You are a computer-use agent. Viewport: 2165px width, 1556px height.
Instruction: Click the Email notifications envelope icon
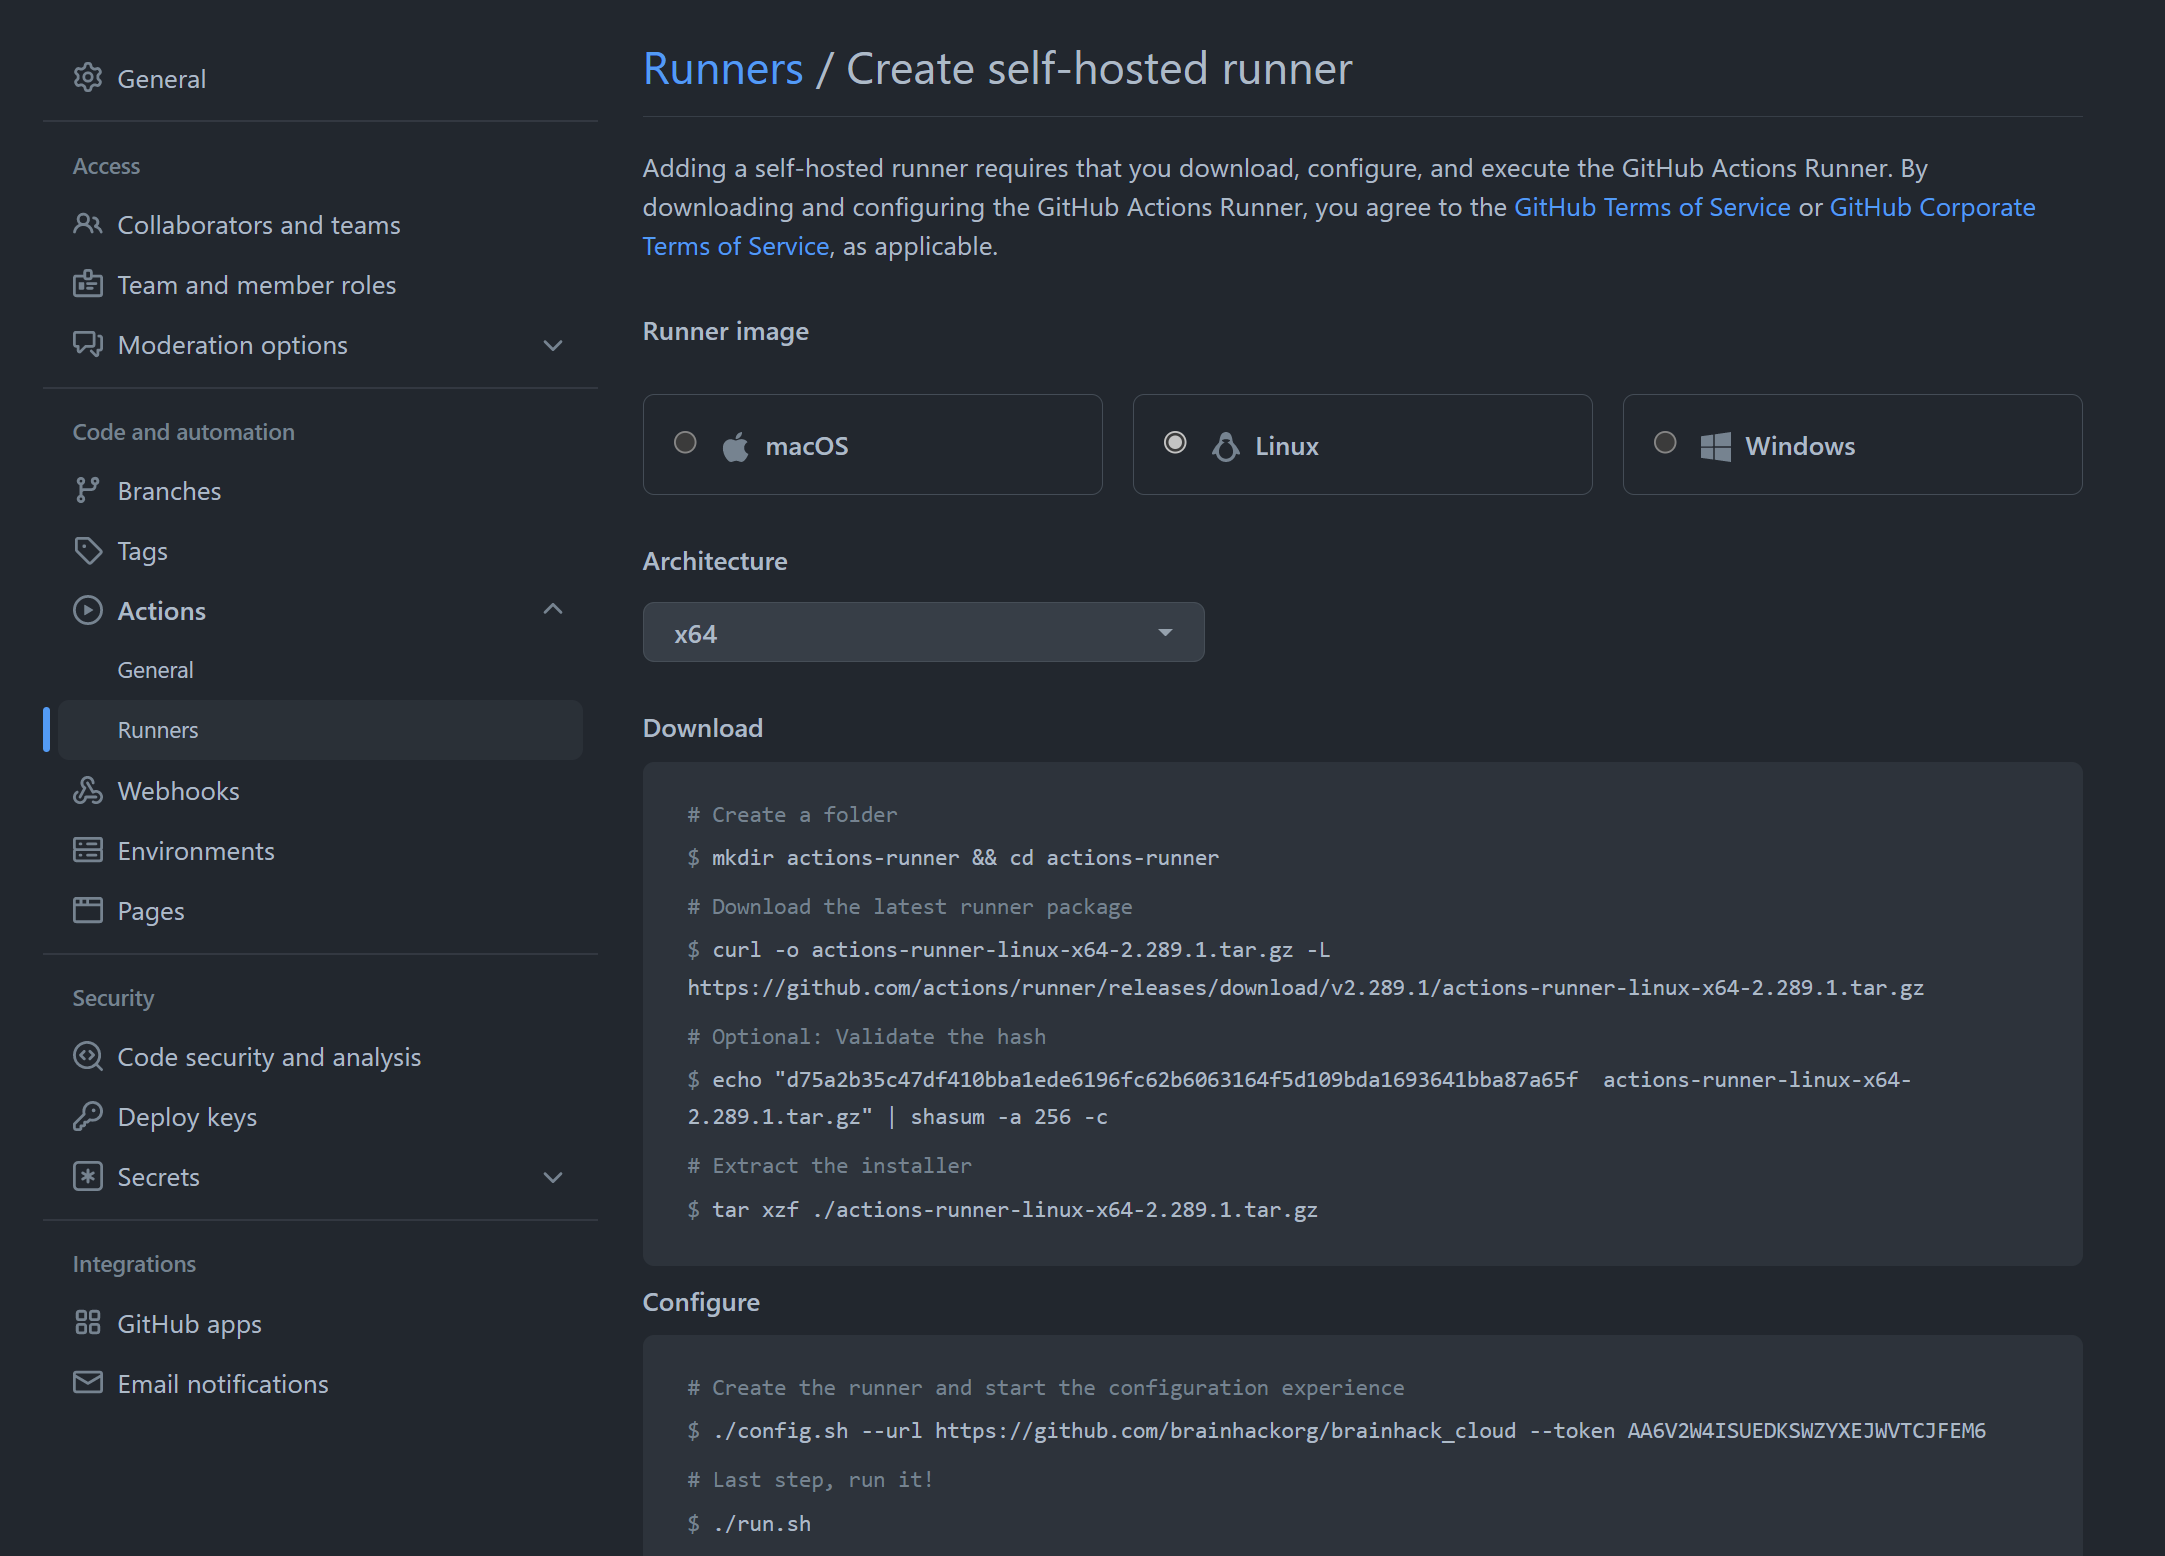(88, 1382)
